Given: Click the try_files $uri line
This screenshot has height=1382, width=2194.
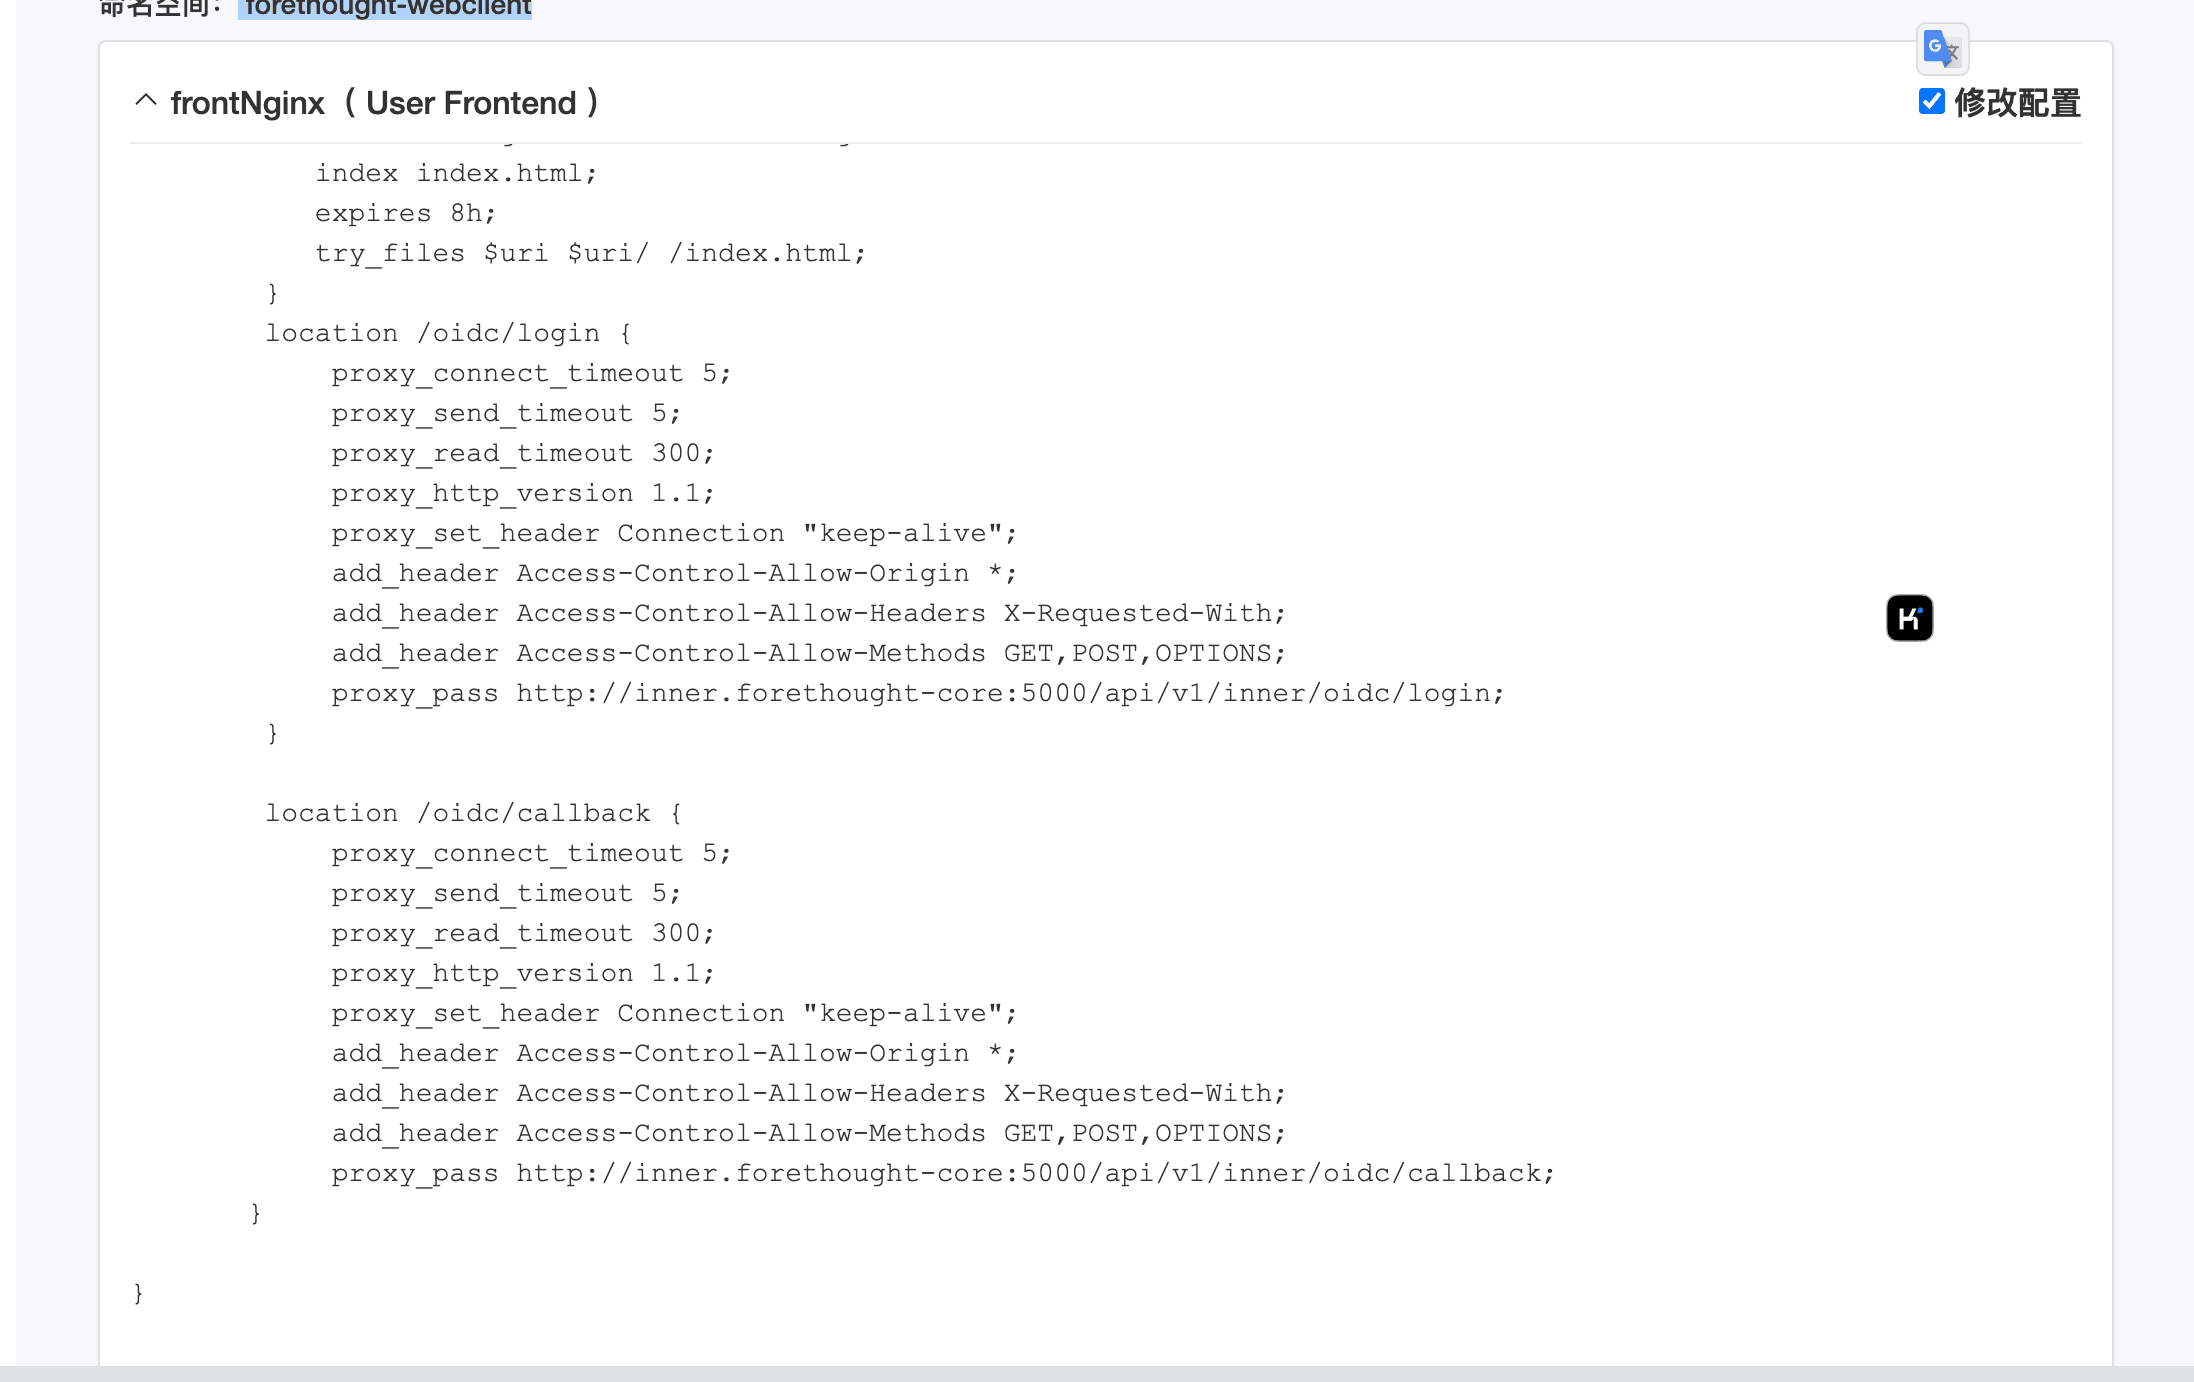Looking at the screenshot, I should [590, 253].
